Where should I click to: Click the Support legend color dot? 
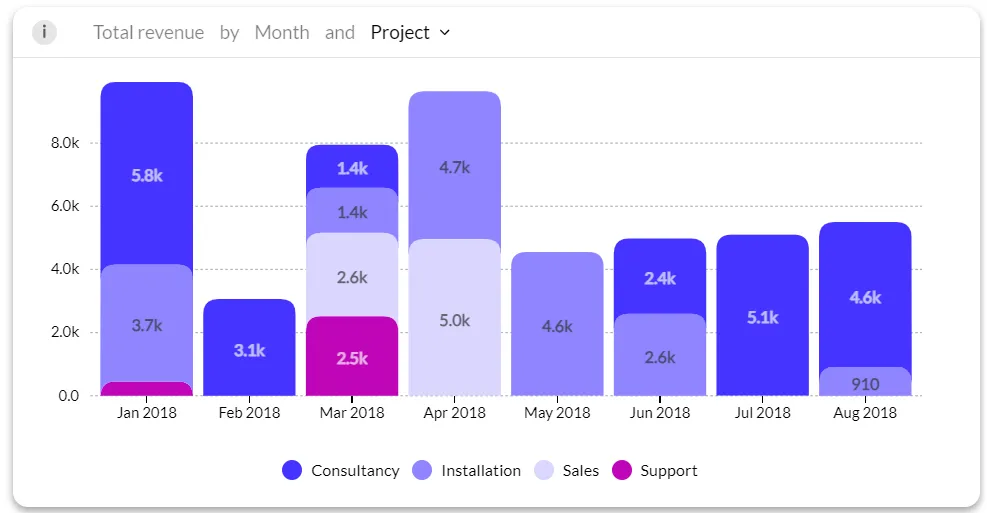[x=622, y=470]
